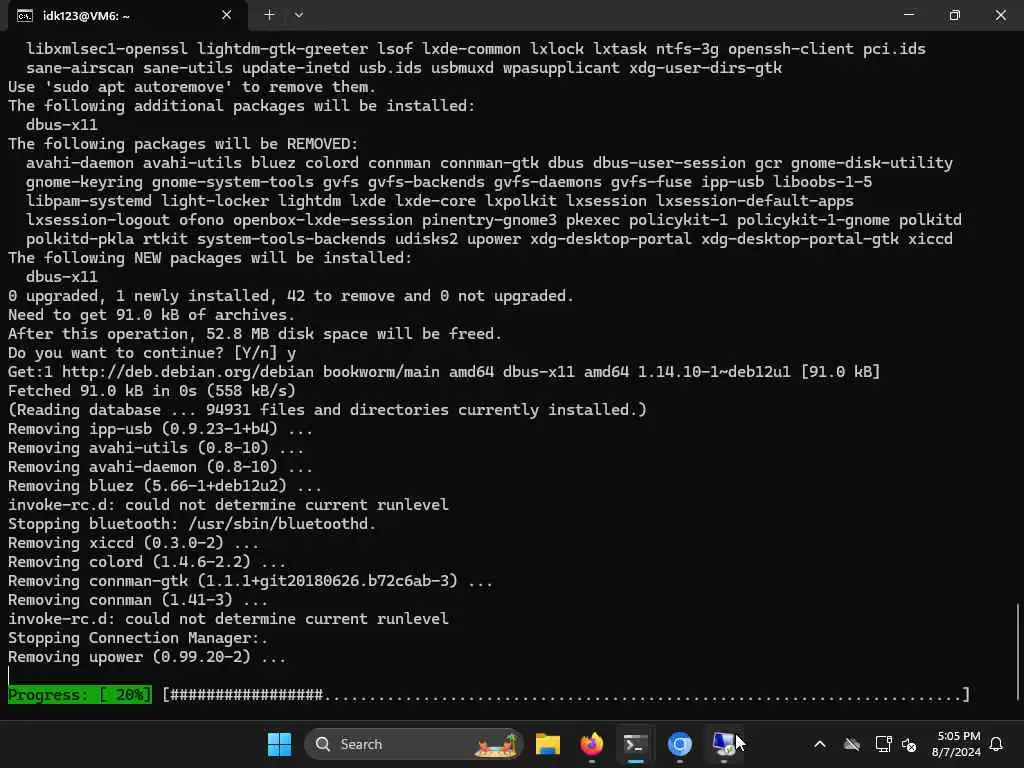Viewport: 1024px width, 768px height.
Task: Show hidden system tray icons
Action: click(820, 744)
